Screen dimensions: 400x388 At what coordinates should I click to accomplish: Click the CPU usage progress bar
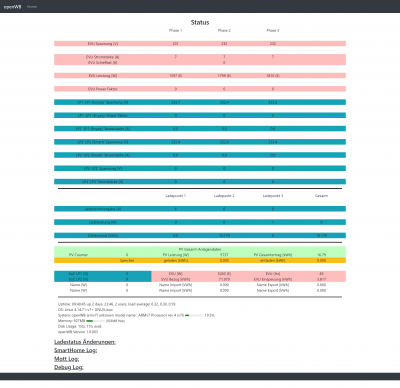(x=194, y=315)
